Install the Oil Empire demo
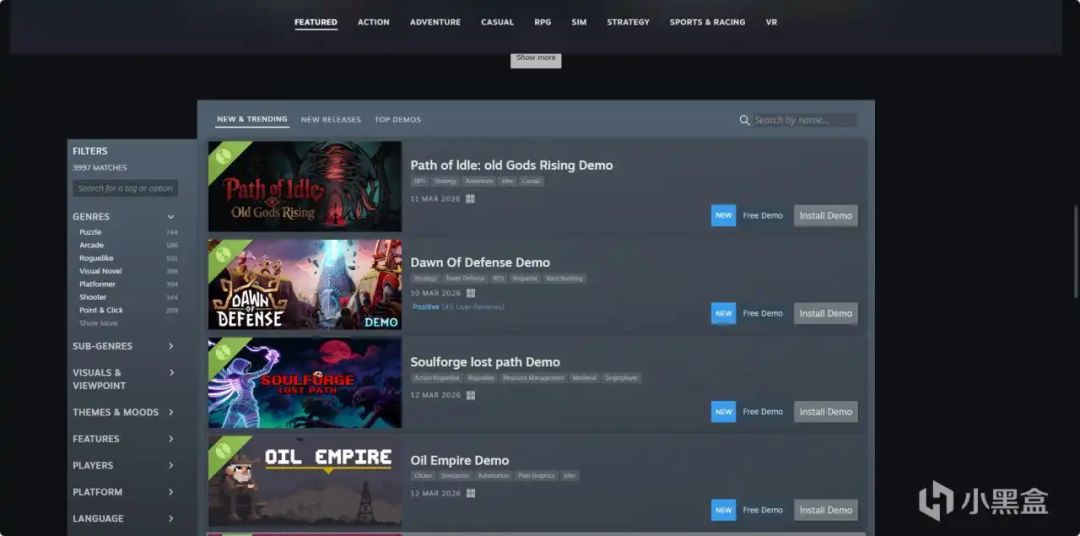Screen dimensions: 1080x536 click(x=826, y=510)
